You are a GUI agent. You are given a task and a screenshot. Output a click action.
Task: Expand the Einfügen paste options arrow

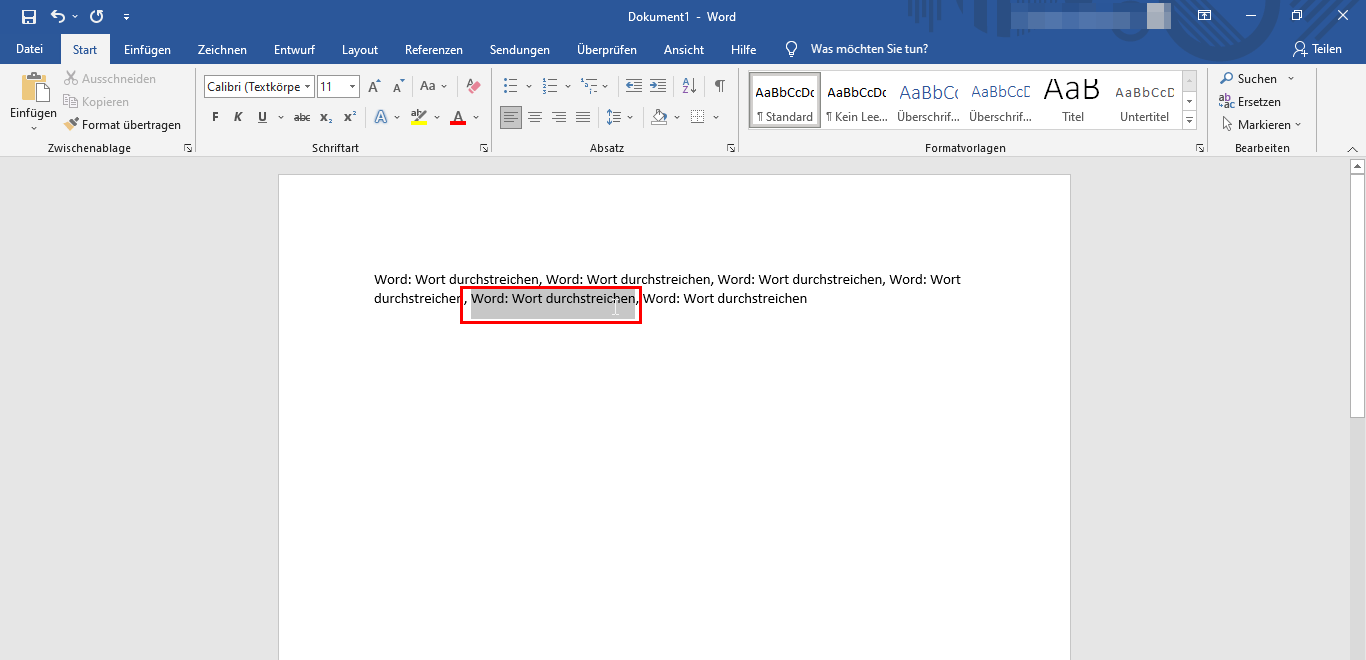tap(33, 128)
